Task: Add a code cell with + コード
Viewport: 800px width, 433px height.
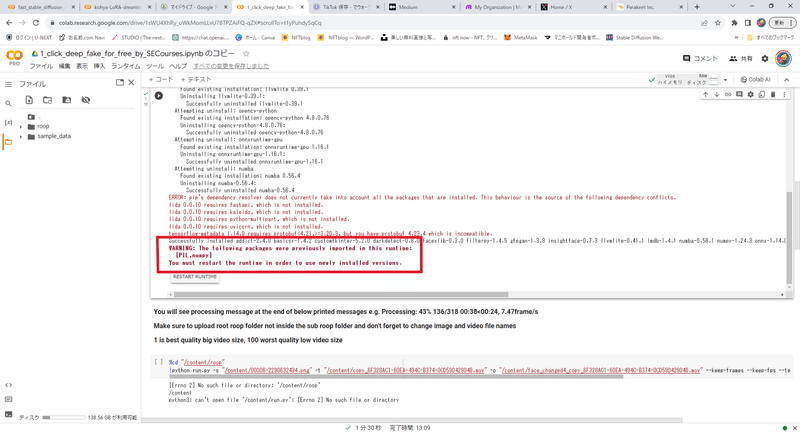Action: 161,80
